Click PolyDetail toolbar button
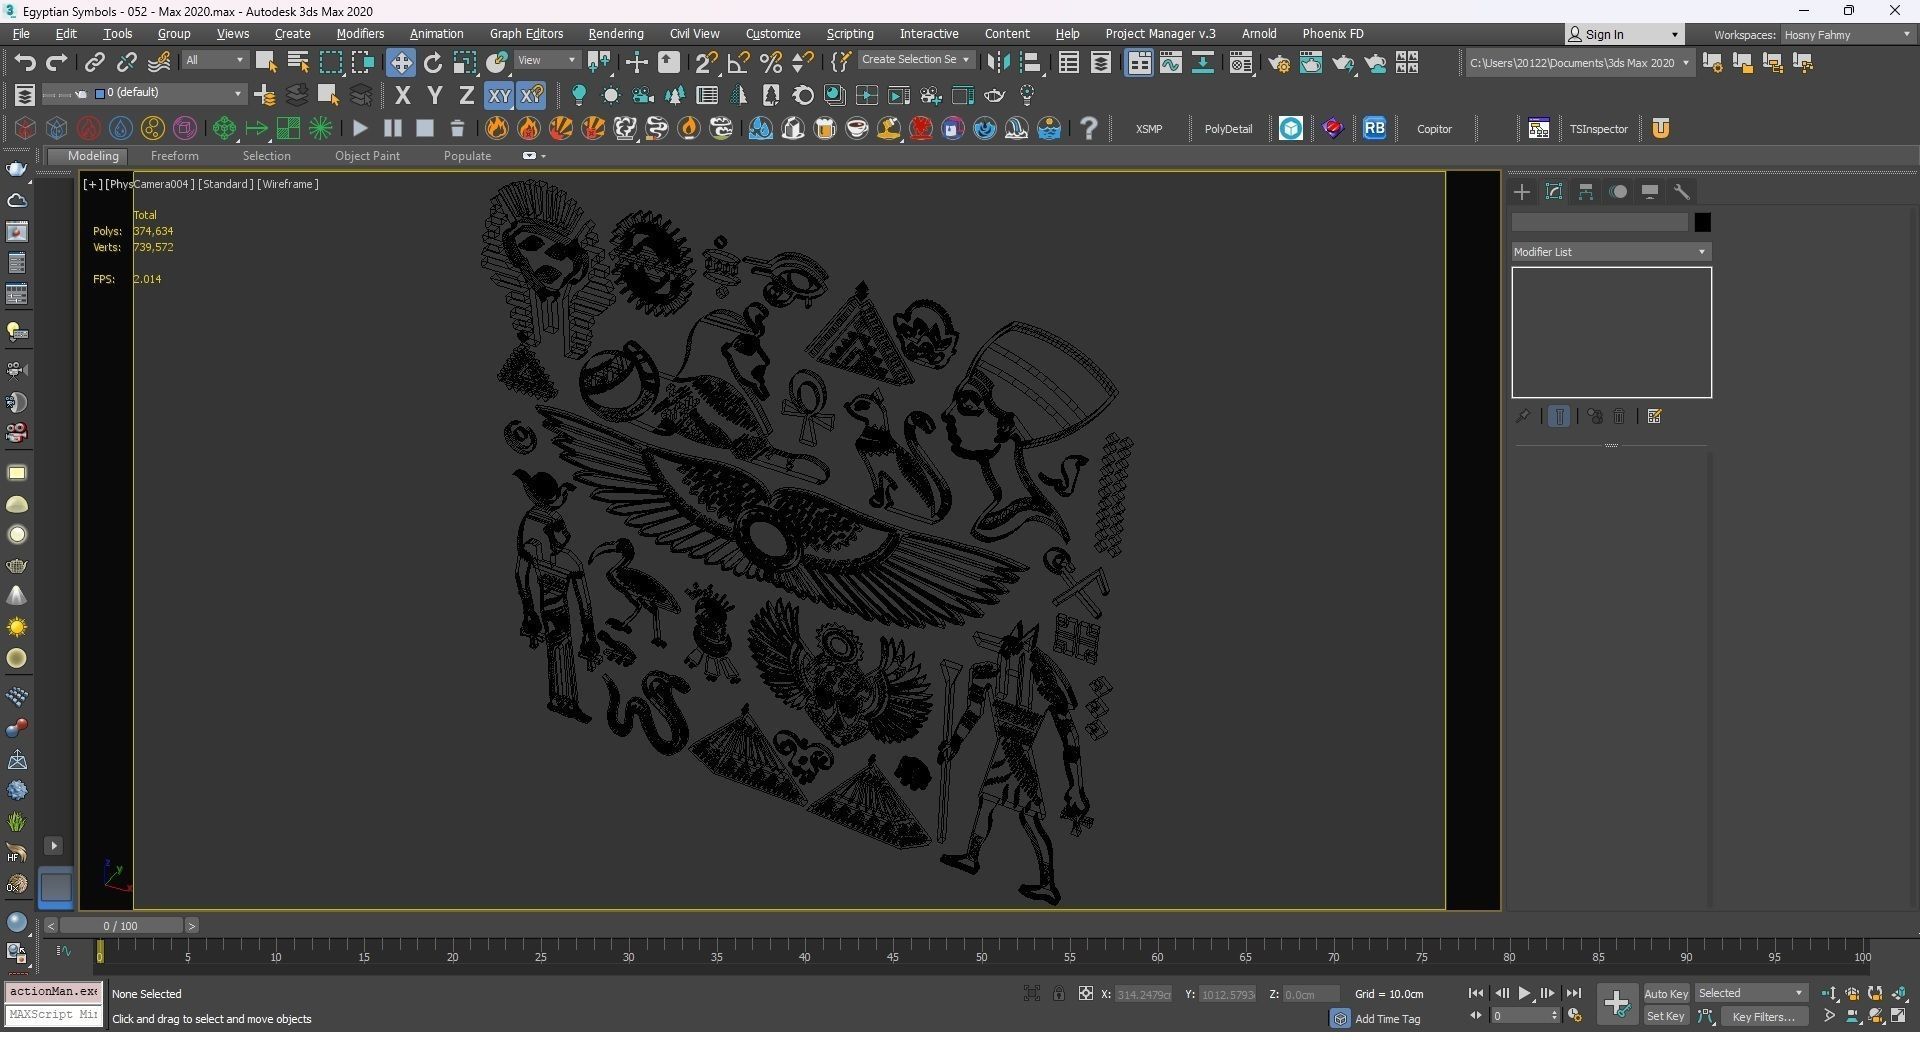The width and height of the screenshot is (1920, 1040). (1228, 129)
